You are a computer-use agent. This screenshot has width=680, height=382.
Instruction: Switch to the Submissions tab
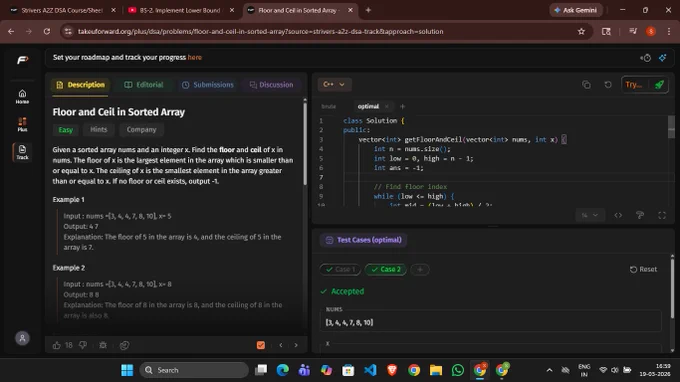coord(208,85)
